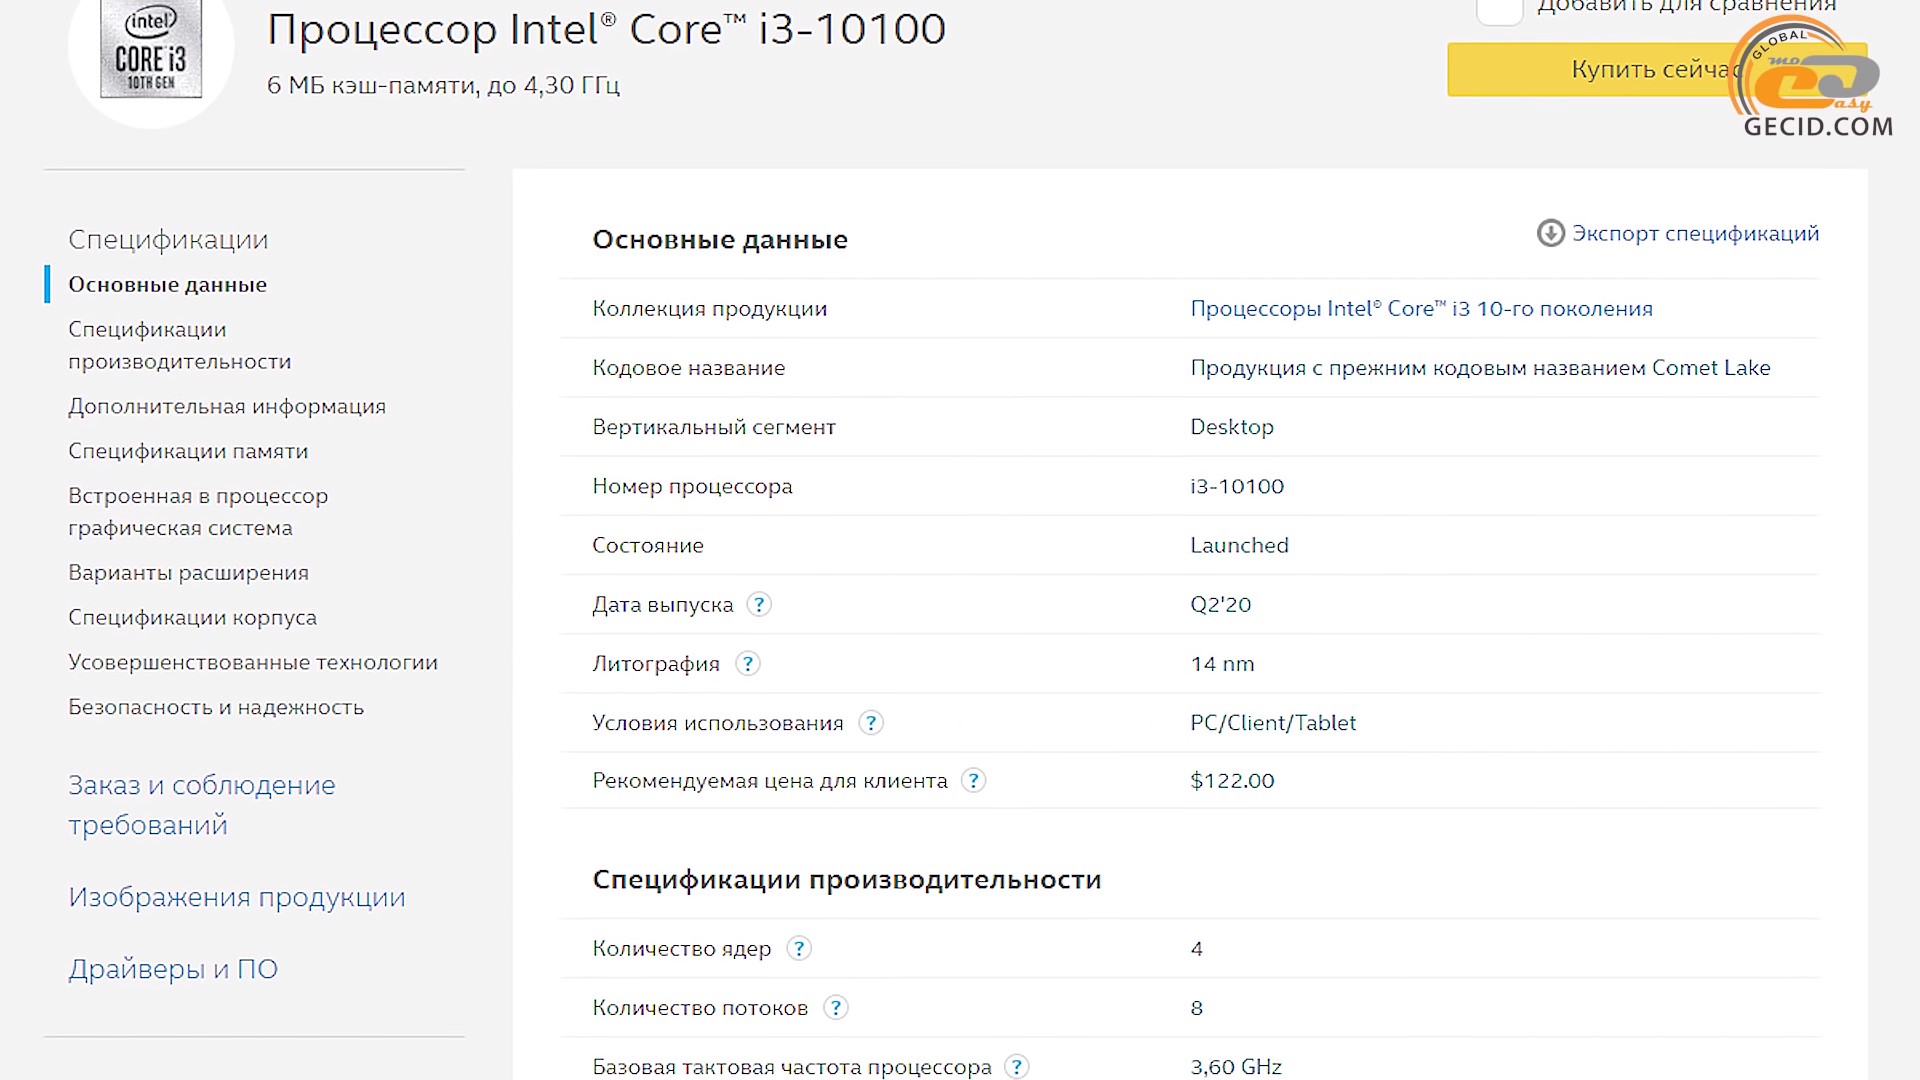Click the Спецификации sidebar heading
The width and height of the screenshot is (1920, 1080).
click(x=168, y=239)
